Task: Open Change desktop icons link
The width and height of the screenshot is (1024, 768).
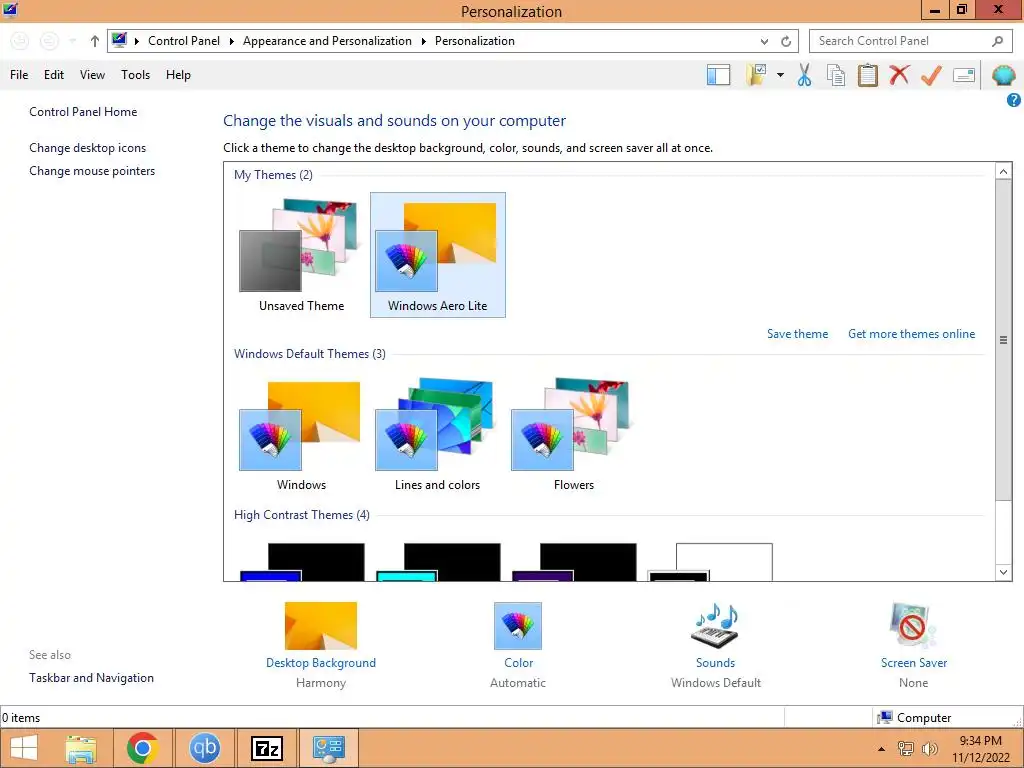Action: click(x=88, y=148)
